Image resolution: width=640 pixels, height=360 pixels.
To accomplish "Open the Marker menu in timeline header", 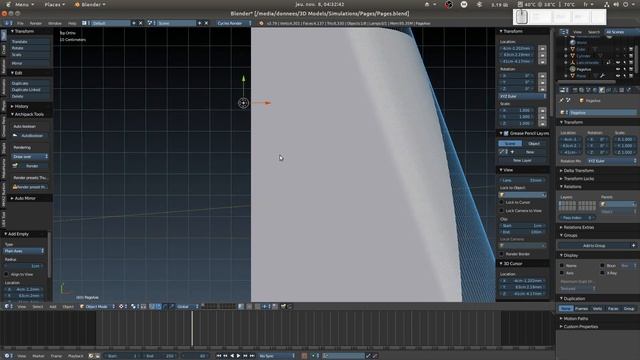I will (x=38, y=356).
